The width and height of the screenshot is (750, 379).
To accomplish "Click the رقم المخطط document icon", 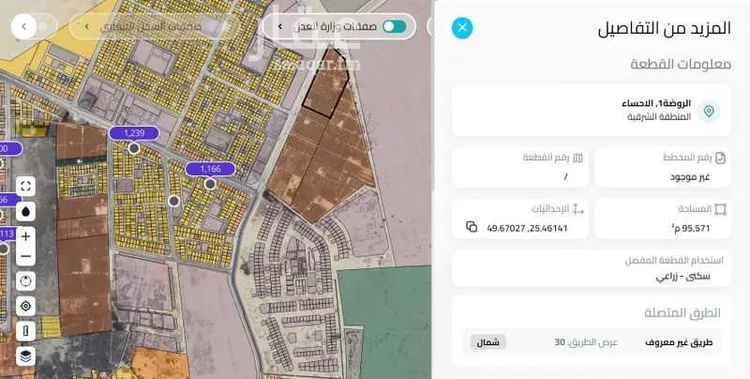I will pos(720,158).
